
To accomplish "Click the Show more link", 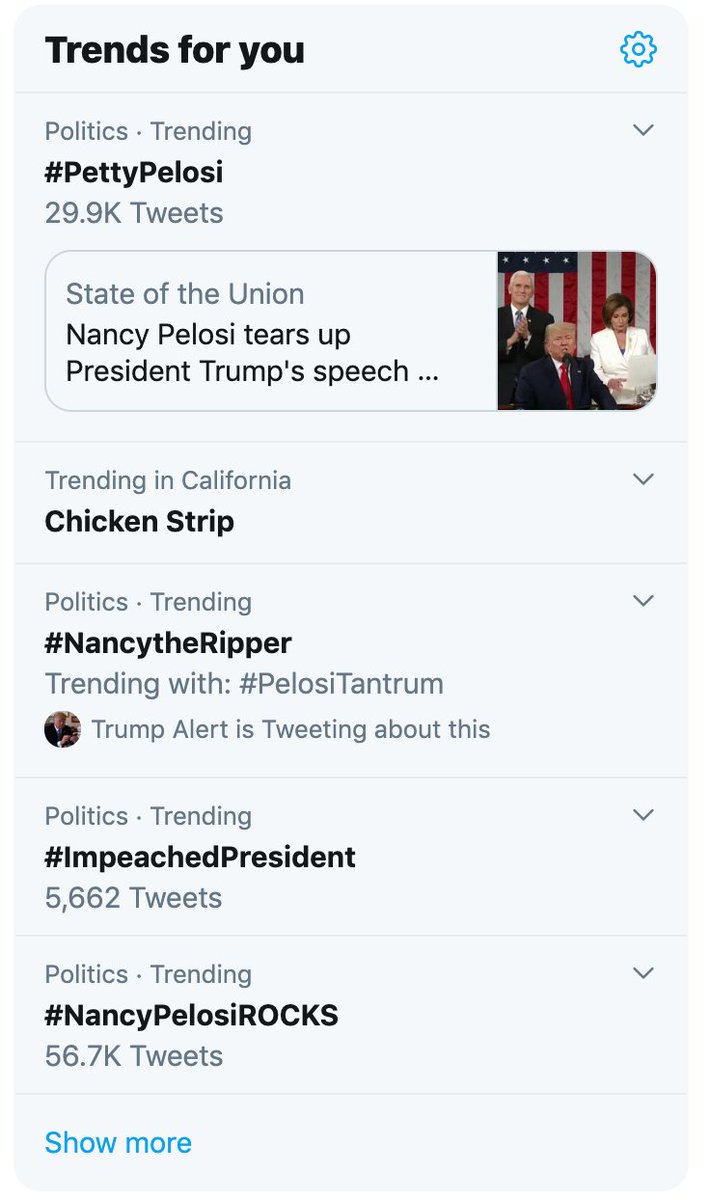I will [x=118, y=1142].
